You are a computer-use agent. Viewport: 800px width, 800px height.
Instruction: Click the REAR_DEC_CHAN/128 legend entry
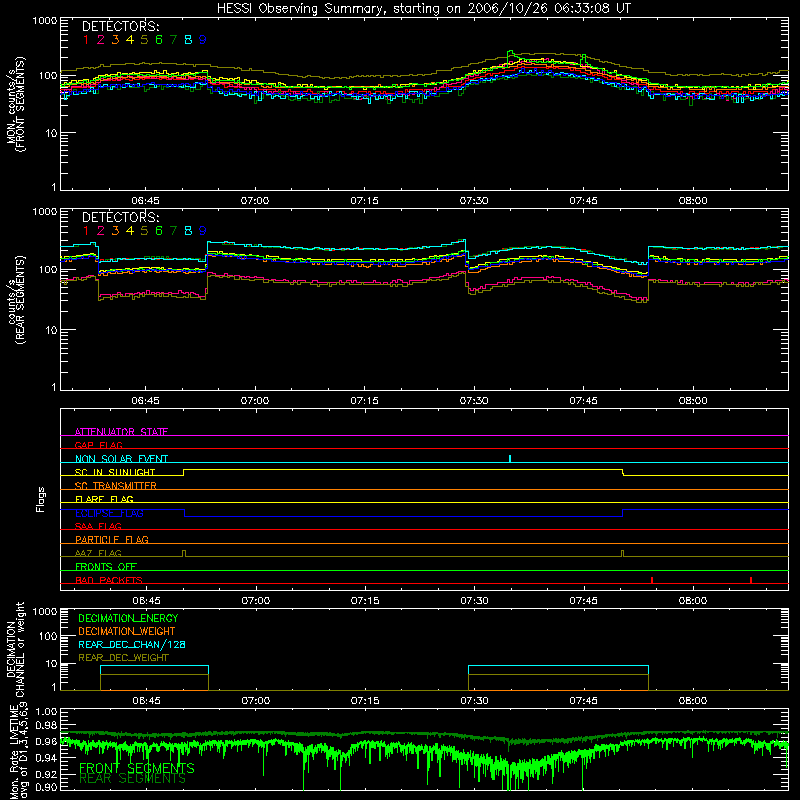(x=132, y=644)
